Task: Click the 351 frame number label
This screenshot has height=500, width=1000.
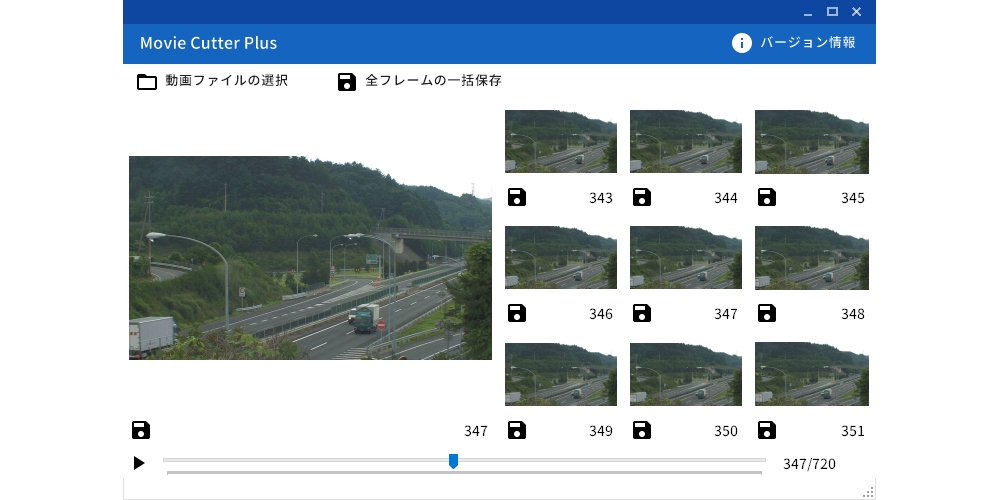Action: tap(853, 431)
